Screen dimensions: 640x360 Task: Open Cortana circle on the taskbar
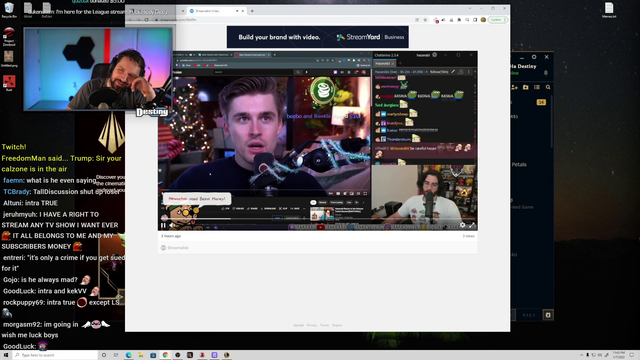pos(104,355)
